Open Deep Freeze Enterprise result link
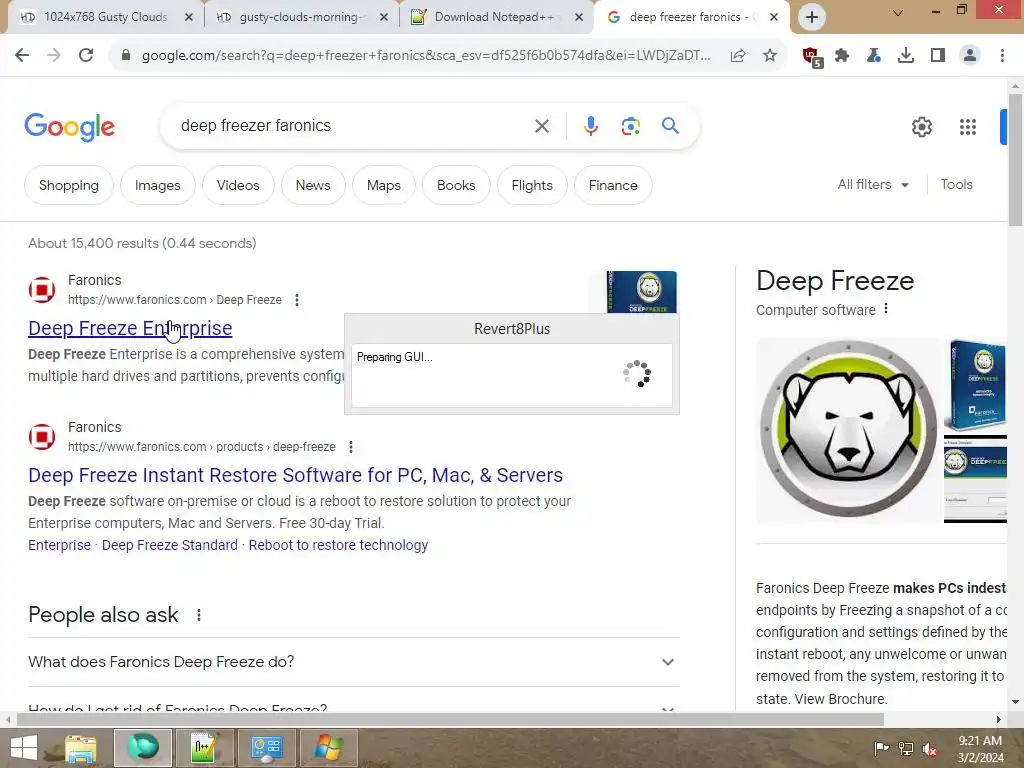 [130, 328]
